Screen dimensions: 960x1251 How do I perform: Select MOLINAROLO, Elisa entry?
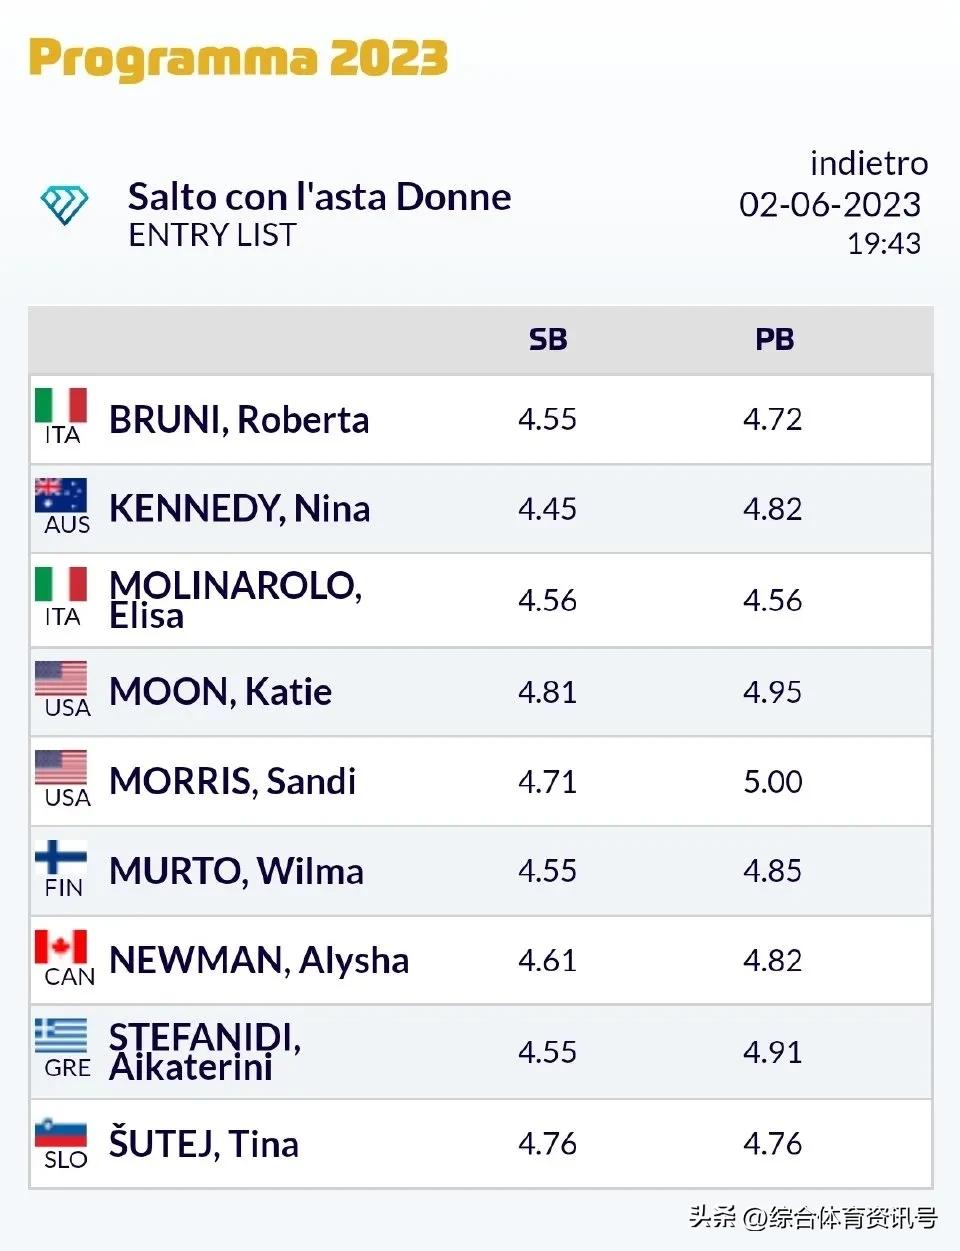(x=235, y=600)
